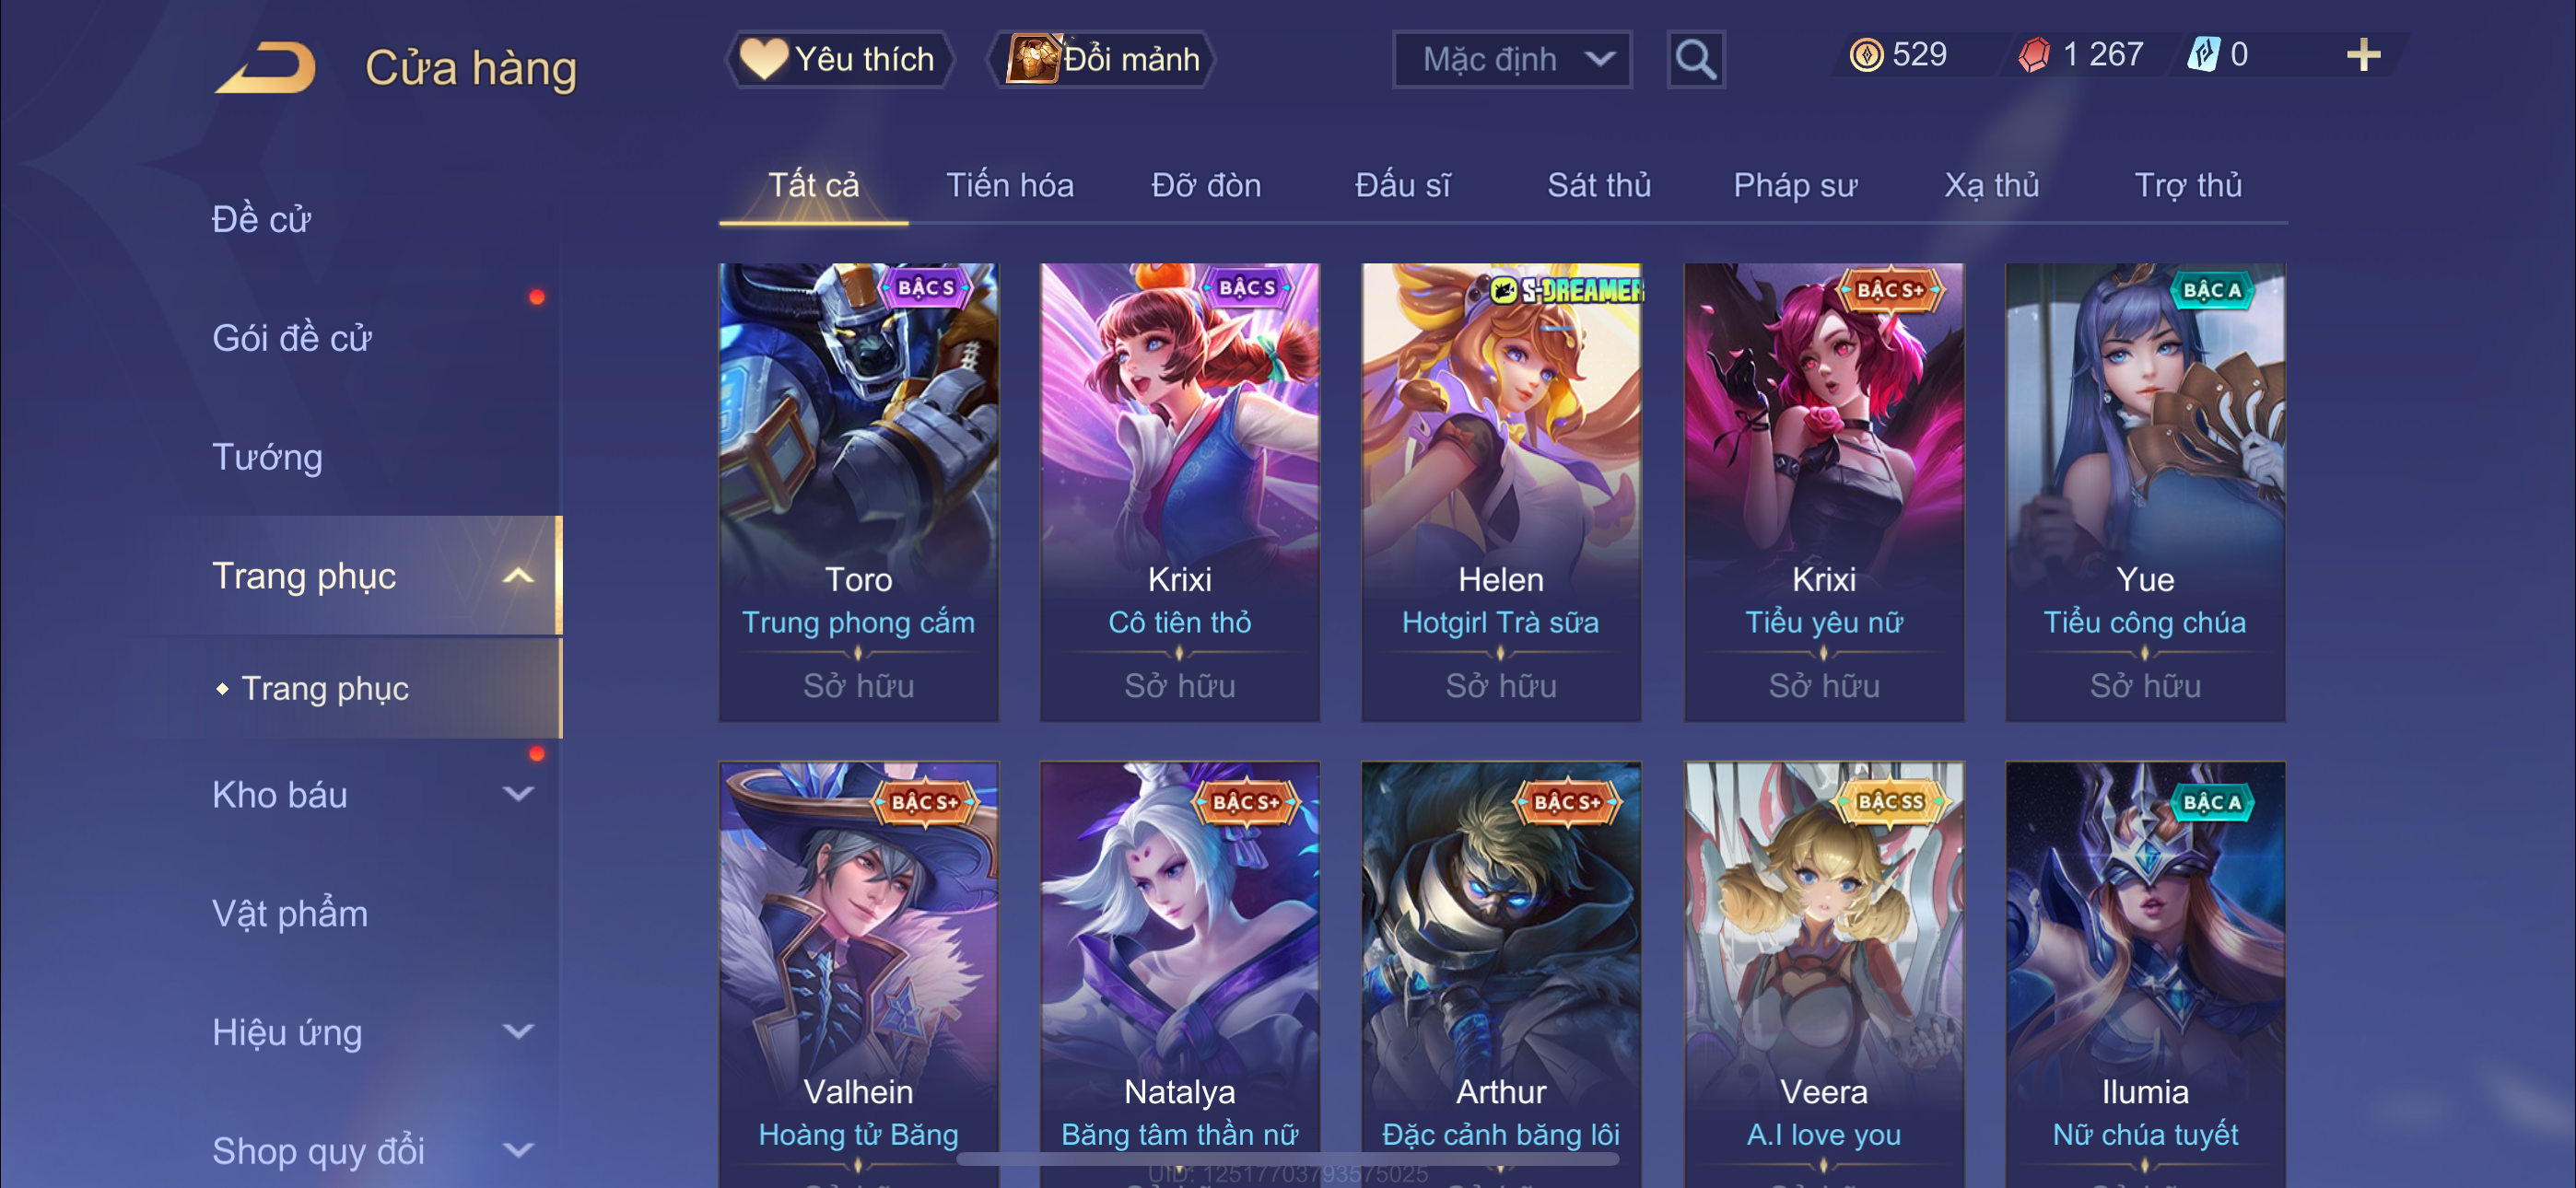Switch to the Sát thủ tab
The width and height of the screenshot is (2576, 1188).
click(1598, 186)
